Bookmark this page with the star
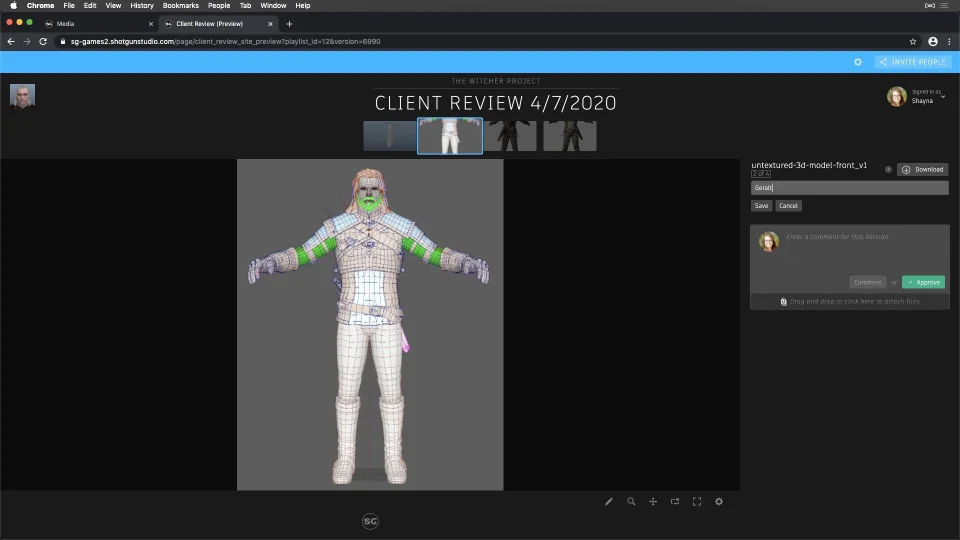Screen dimensions: 960x540 coord(913,42)
